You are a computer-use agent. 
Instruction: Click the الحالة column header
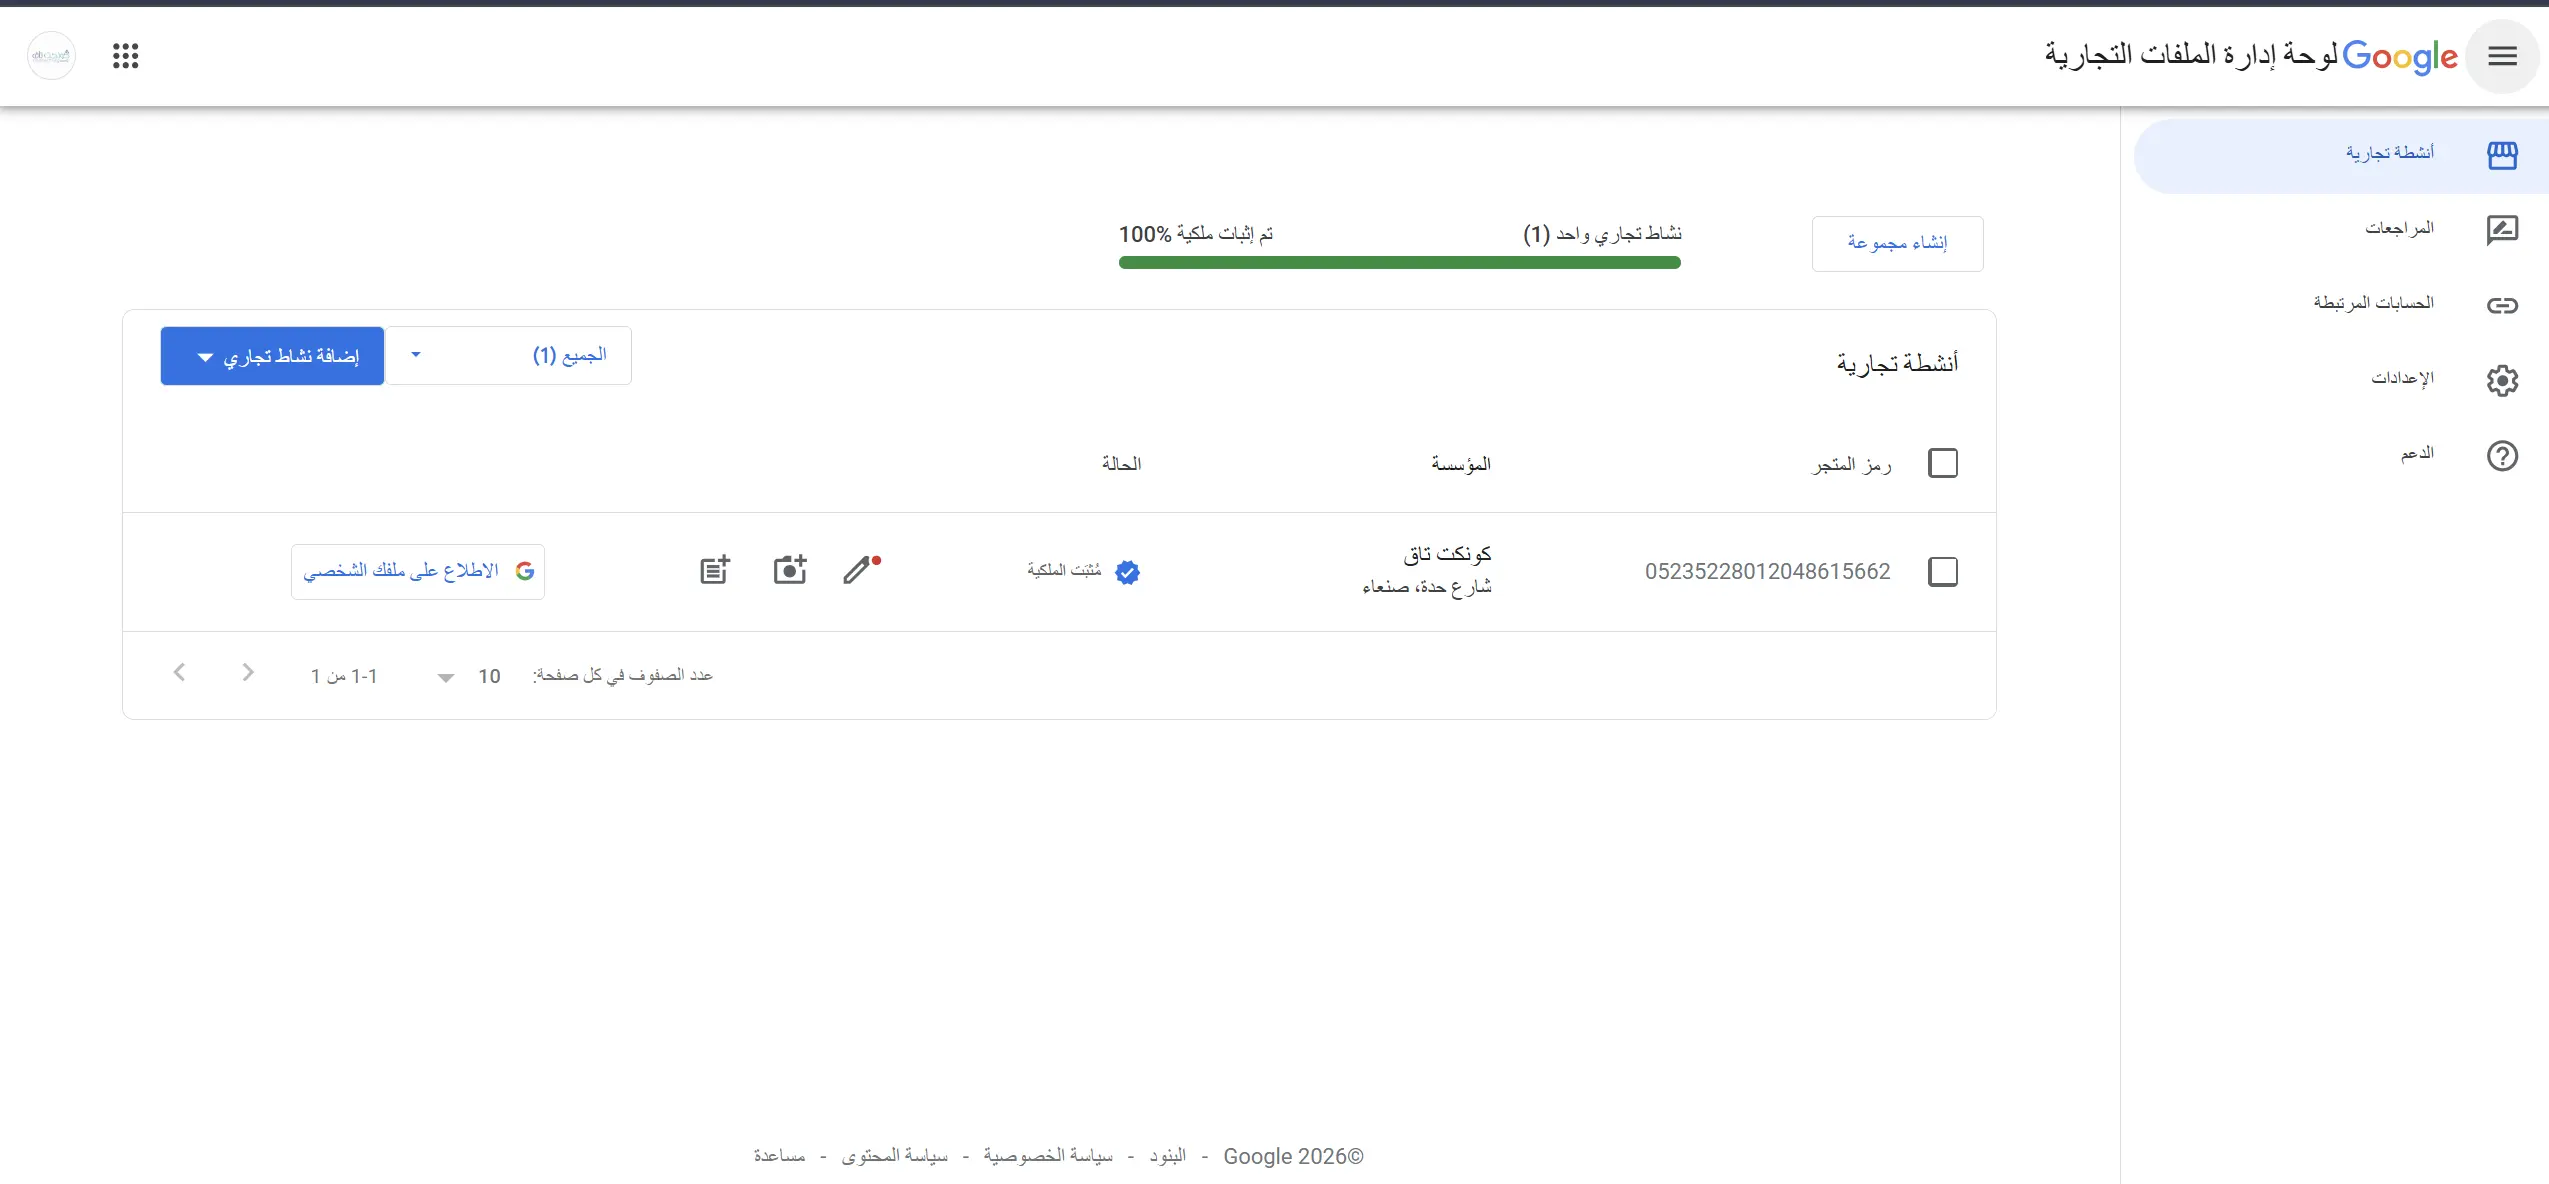tap(1121, 464)
